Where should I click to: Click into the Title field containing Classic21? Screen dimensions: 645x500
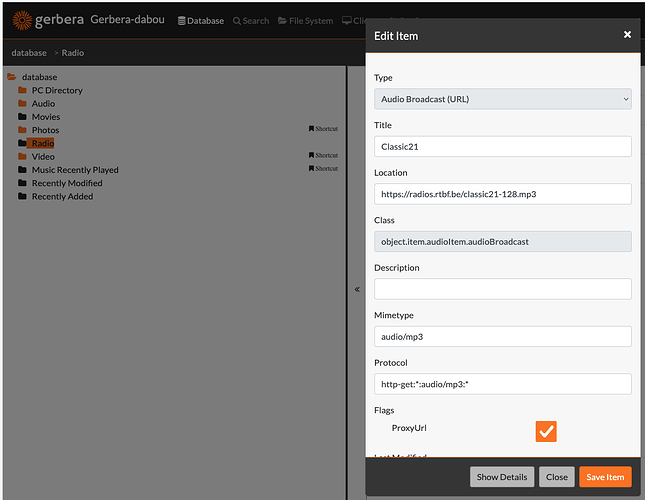click(502, 146)
